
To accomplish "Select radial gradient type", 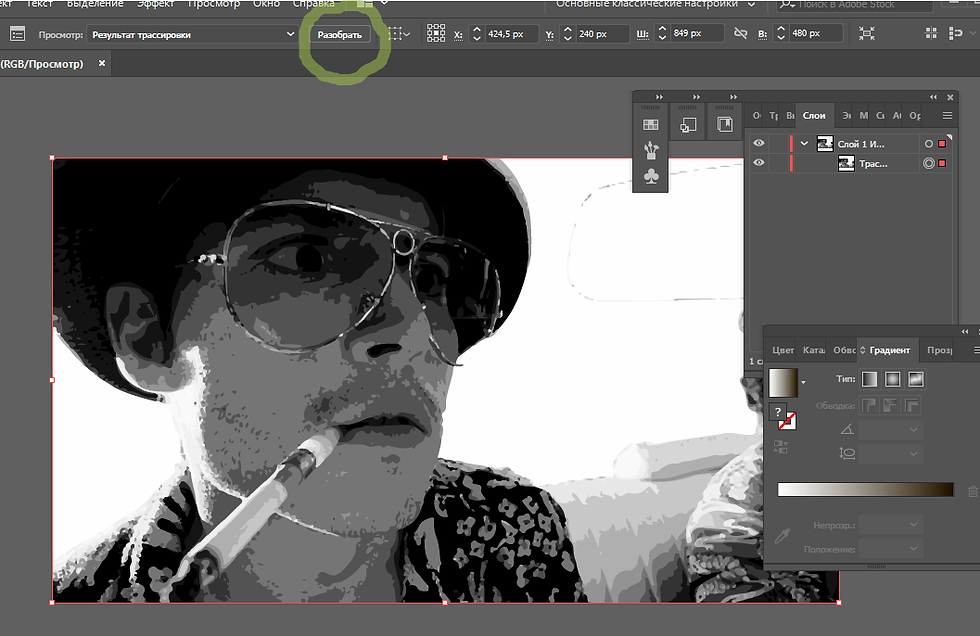I will 892,379.
